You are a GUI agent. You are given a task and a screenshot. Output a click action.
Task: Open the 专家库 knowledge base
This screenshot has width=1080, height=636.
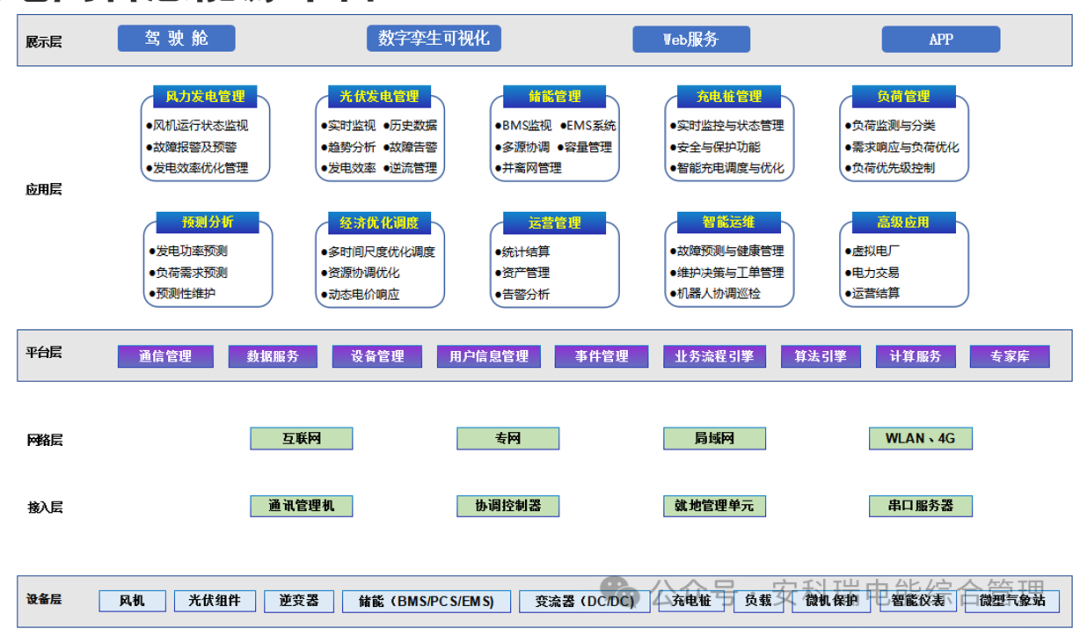1009,356
